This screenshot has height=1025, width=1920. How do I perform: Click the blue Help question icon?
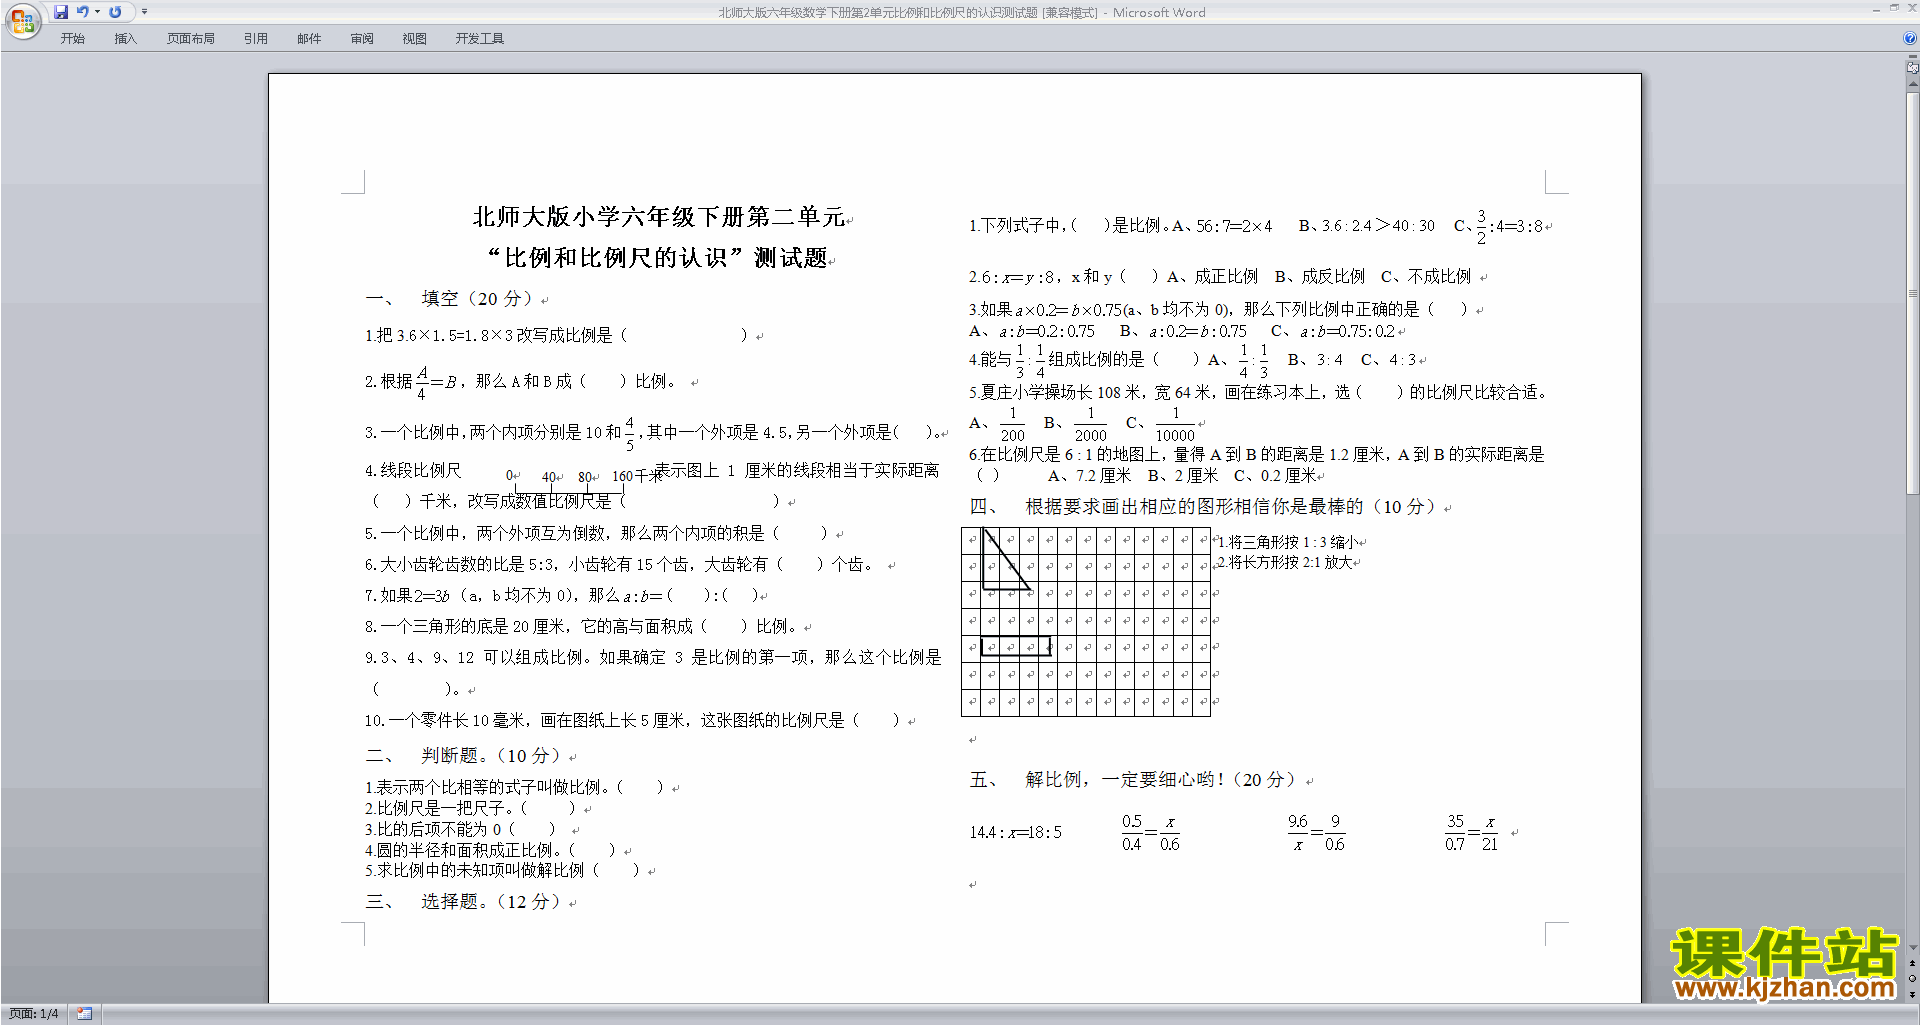1910,38
